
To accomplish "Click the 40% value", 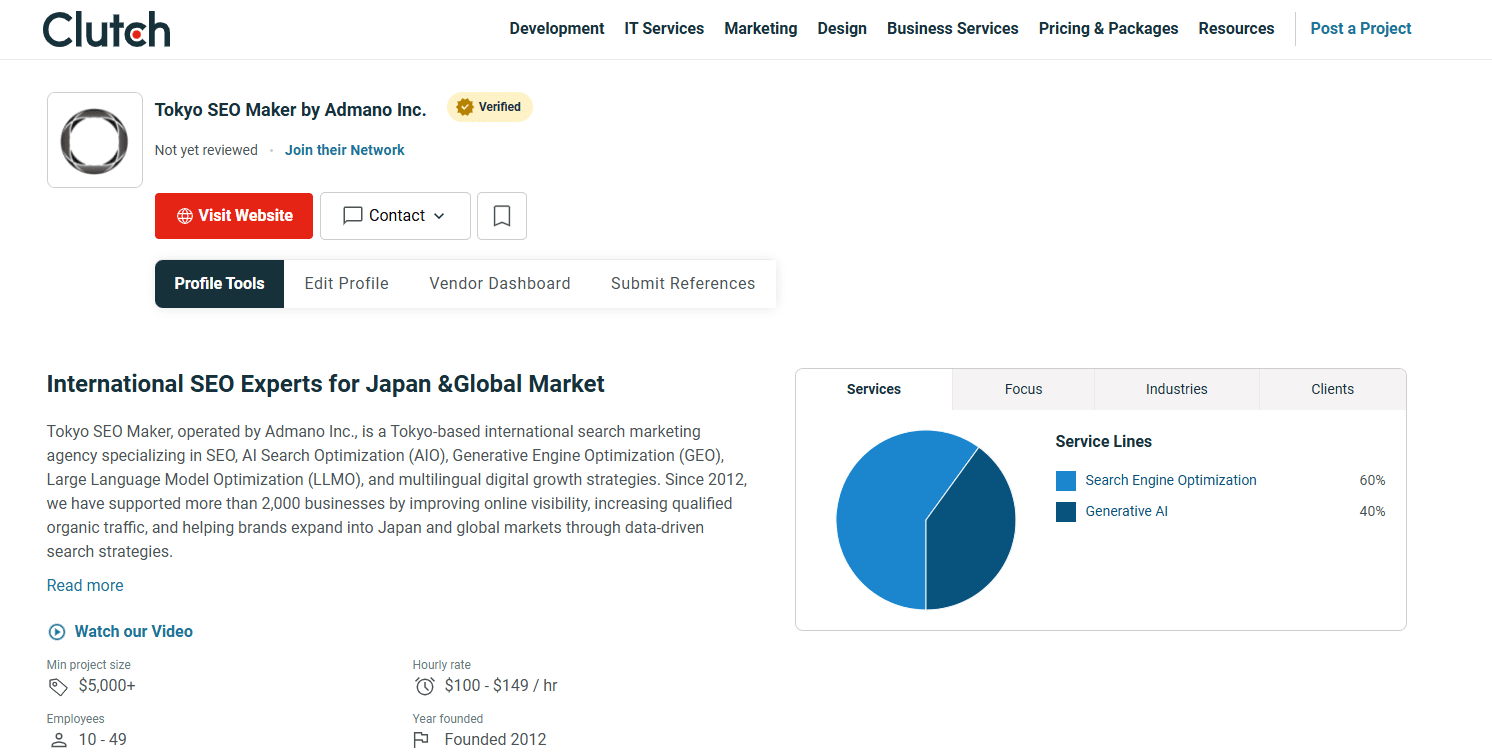I will 1372,512.
